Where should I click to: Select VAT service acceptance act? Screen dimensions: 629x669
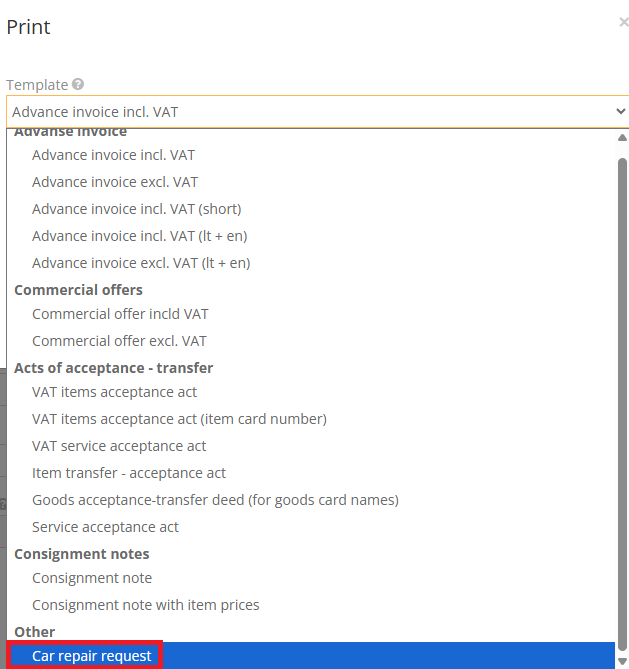pyautogui.click(x=119, y=446)
